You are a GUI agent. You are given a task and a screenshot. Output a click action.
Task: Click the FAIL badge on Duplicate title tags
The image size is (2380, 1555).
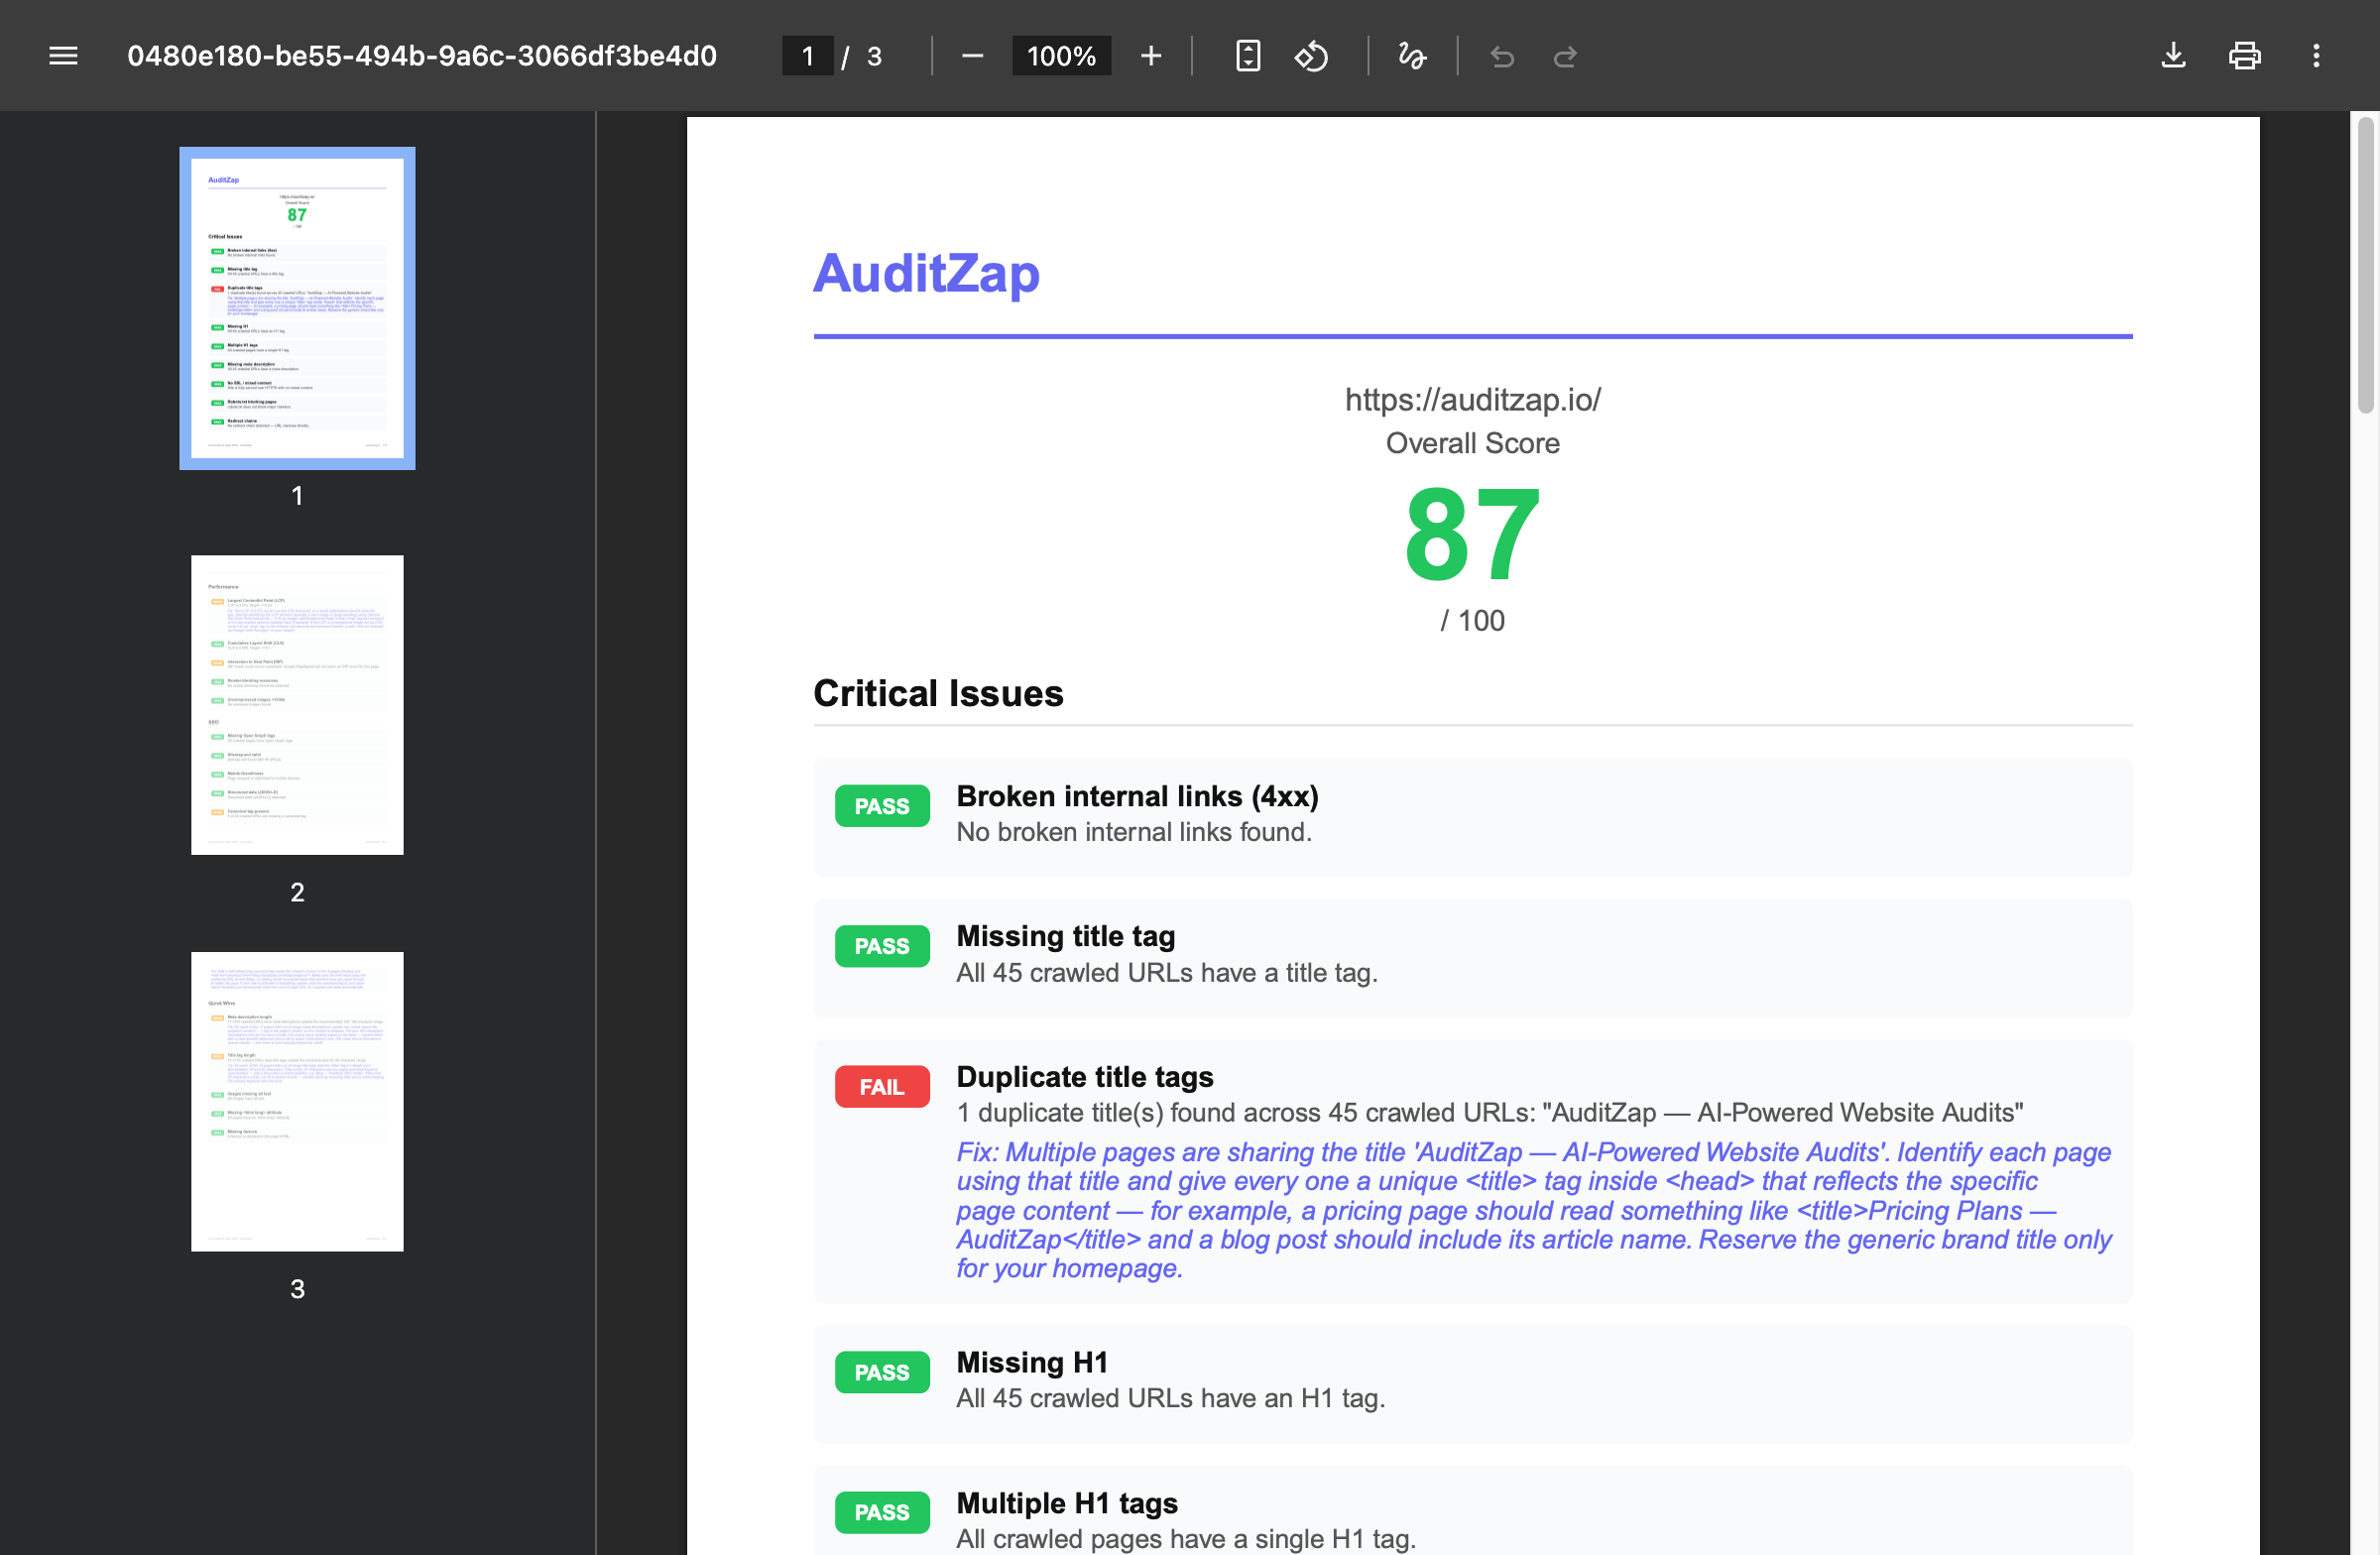(881, 1087)
